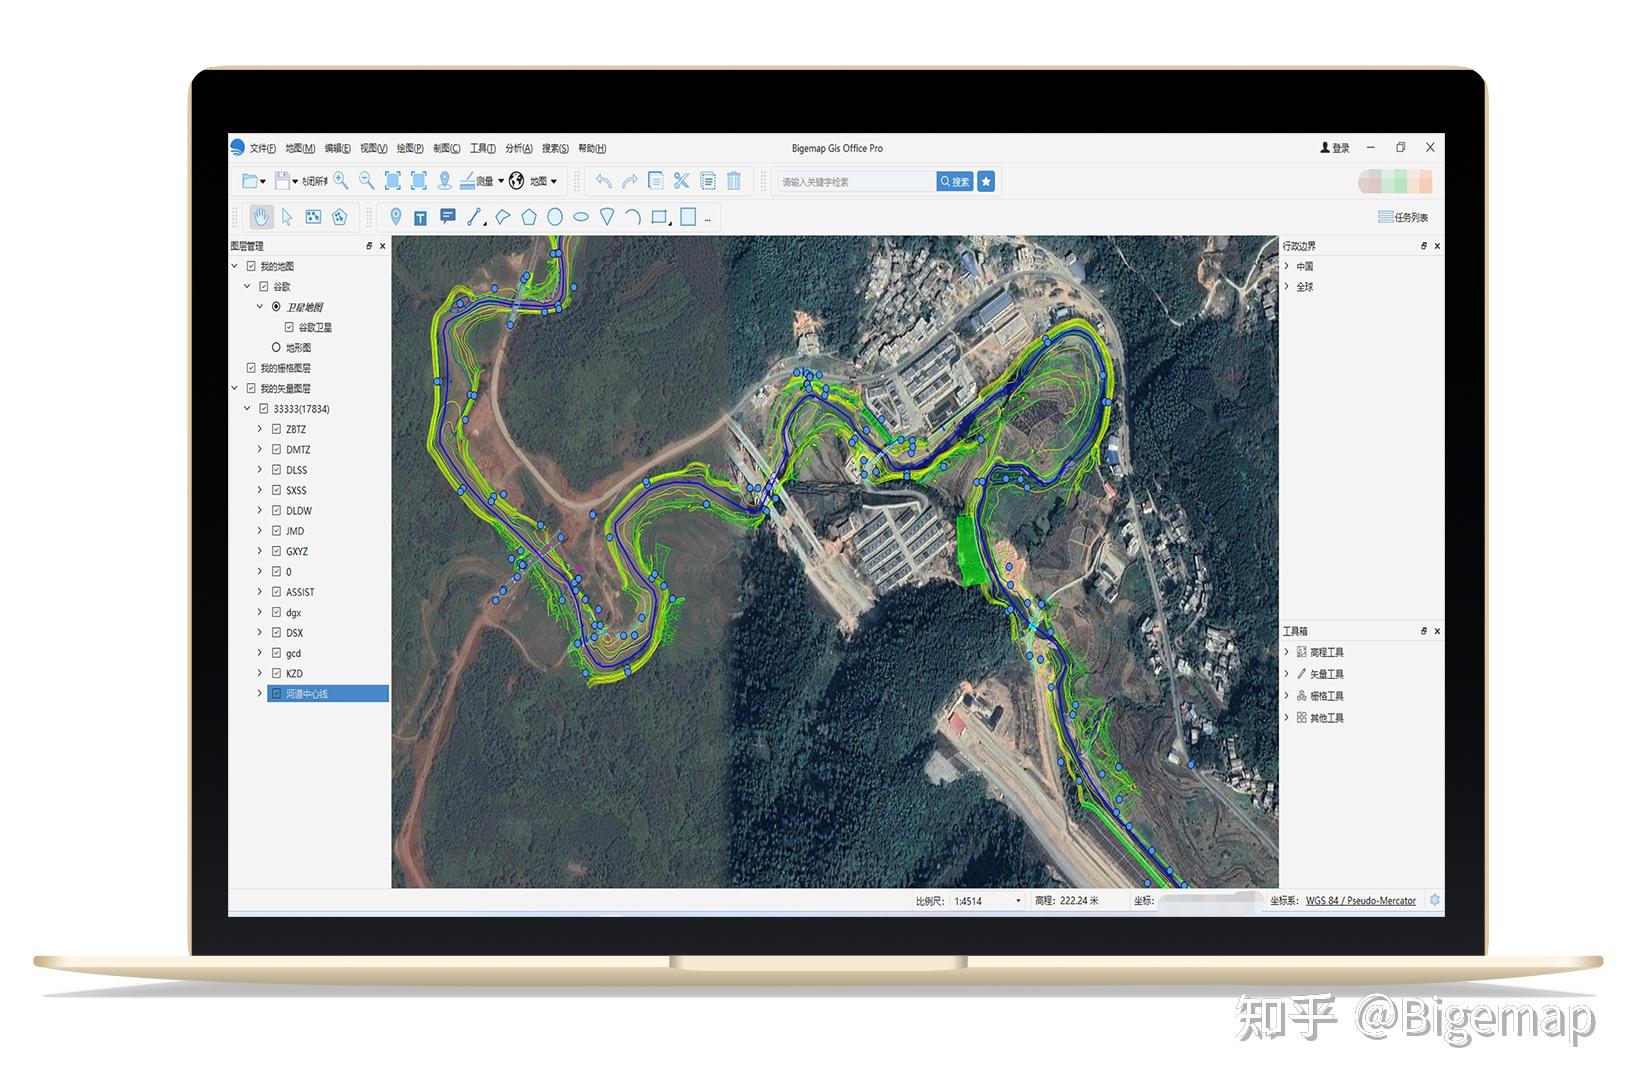Image resolution: width=1638 pixels, height=1092 pixels.
Task: Click the 搜索 search button
Action: click(x=956, y=181)
